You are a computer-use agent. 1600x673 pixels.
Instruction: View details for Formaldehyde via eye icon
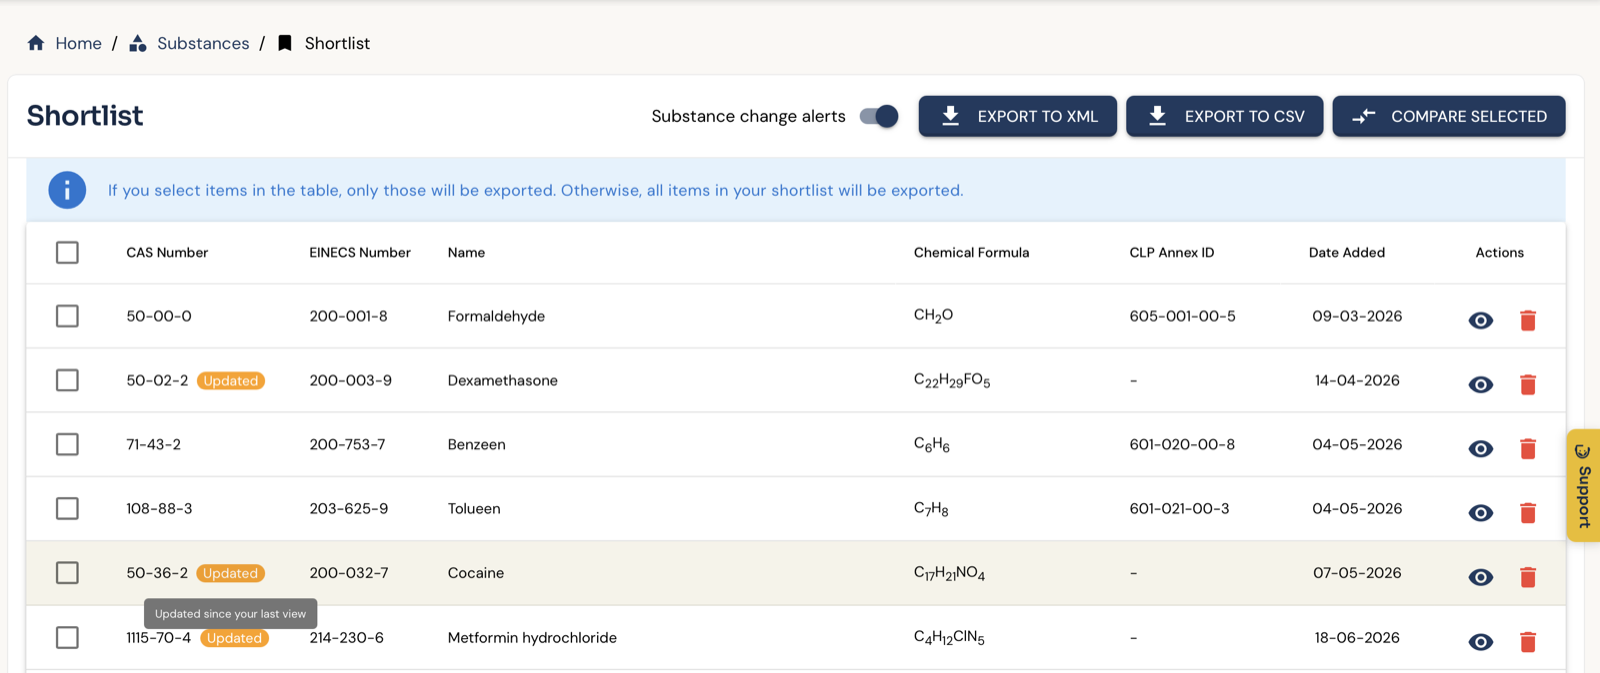(x=1481, y=320)
